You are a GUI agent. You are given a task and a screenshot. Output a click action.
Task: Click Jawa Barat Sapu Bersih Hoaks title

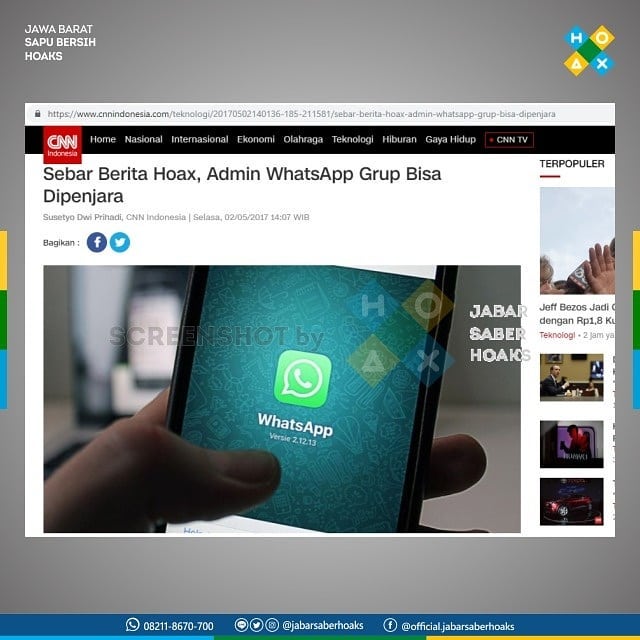[60, 42]
